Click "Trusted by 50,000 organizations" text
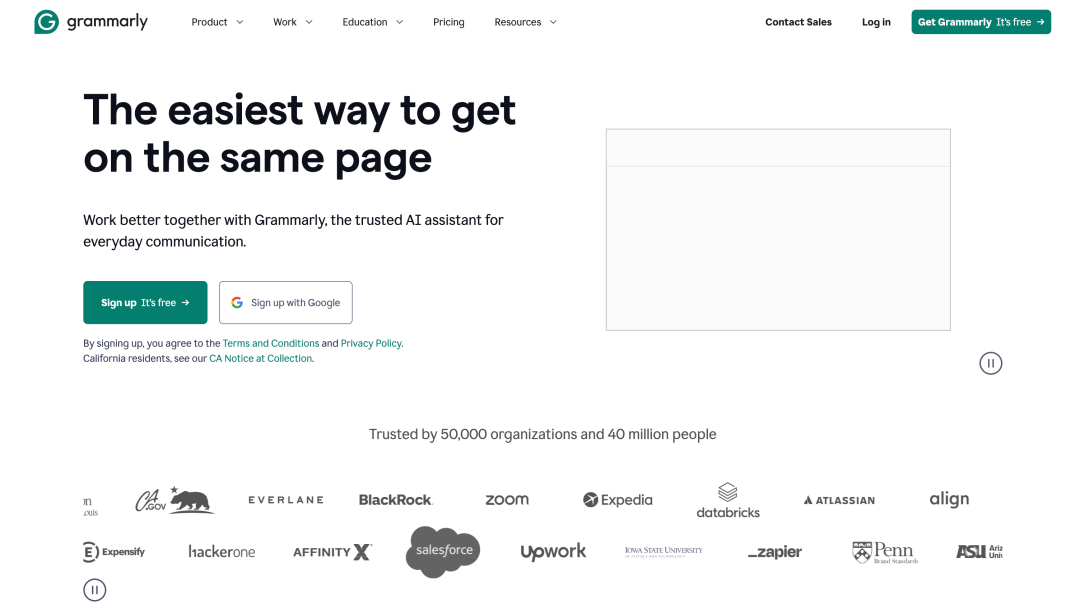 (472, 434)
